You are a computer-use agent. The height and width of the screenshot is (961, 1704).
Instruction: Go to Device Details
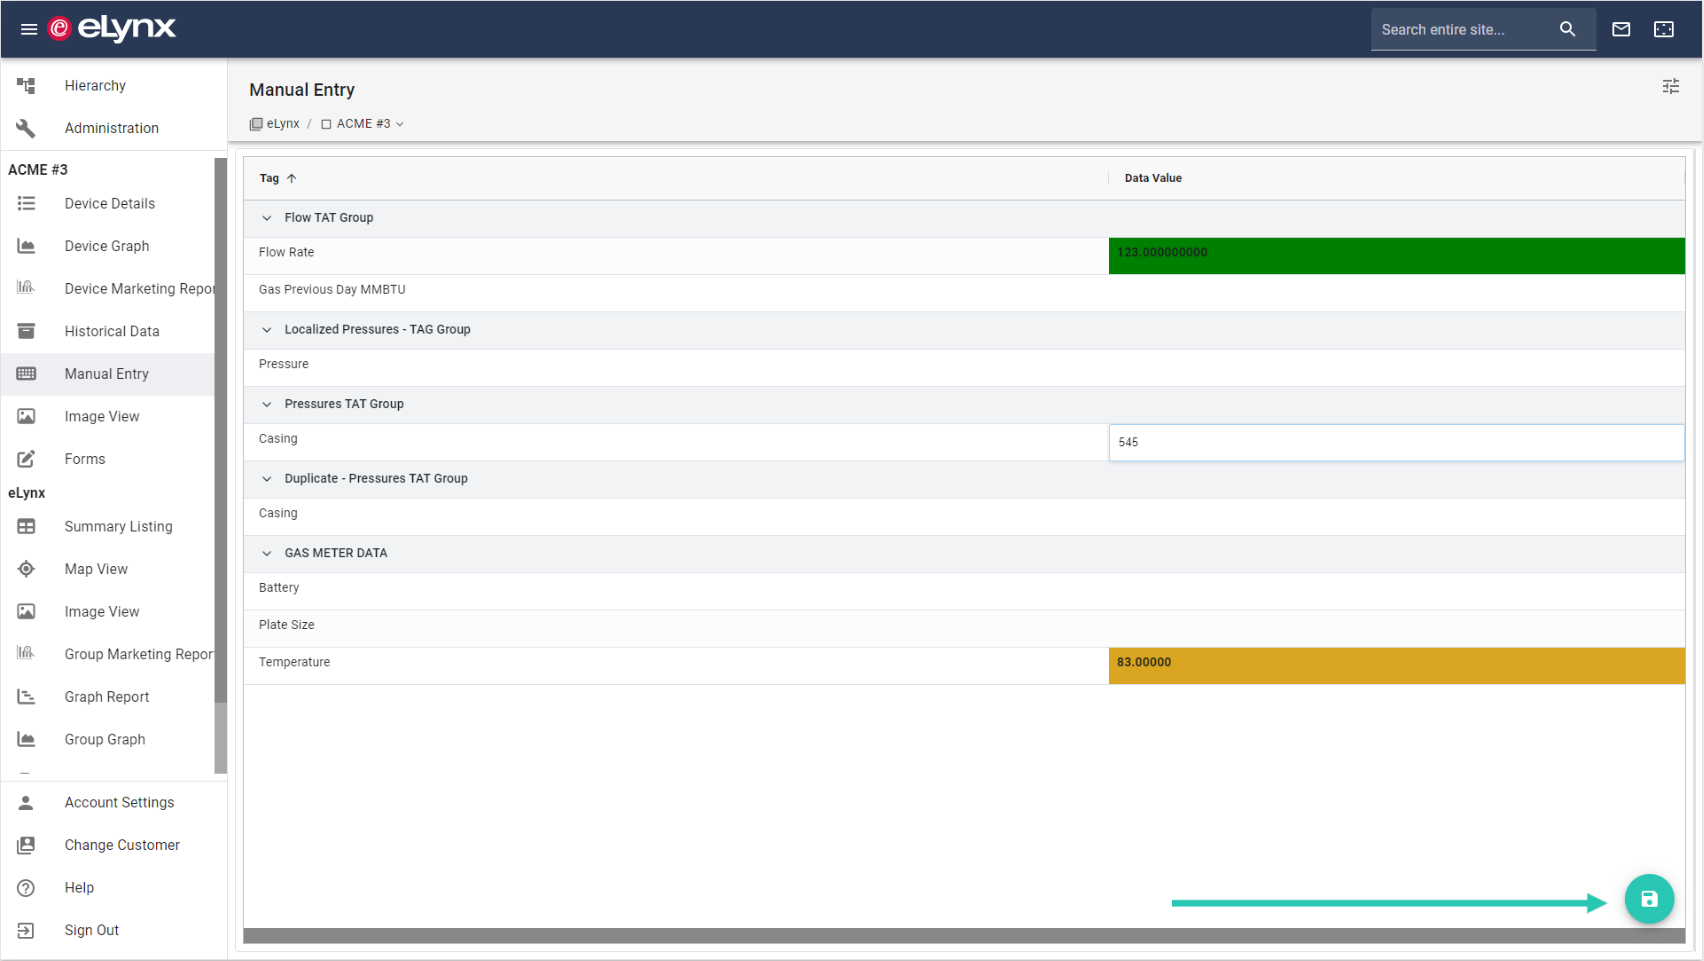(110, 204)
